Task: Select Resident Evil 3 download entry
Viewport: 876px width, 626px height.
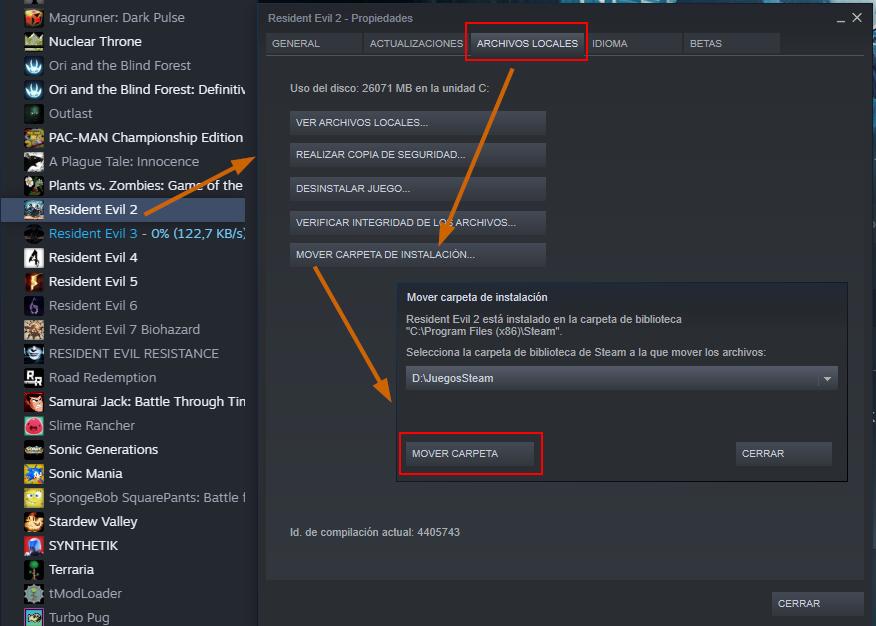Action: pyautogui.click(x=123, y=234)
